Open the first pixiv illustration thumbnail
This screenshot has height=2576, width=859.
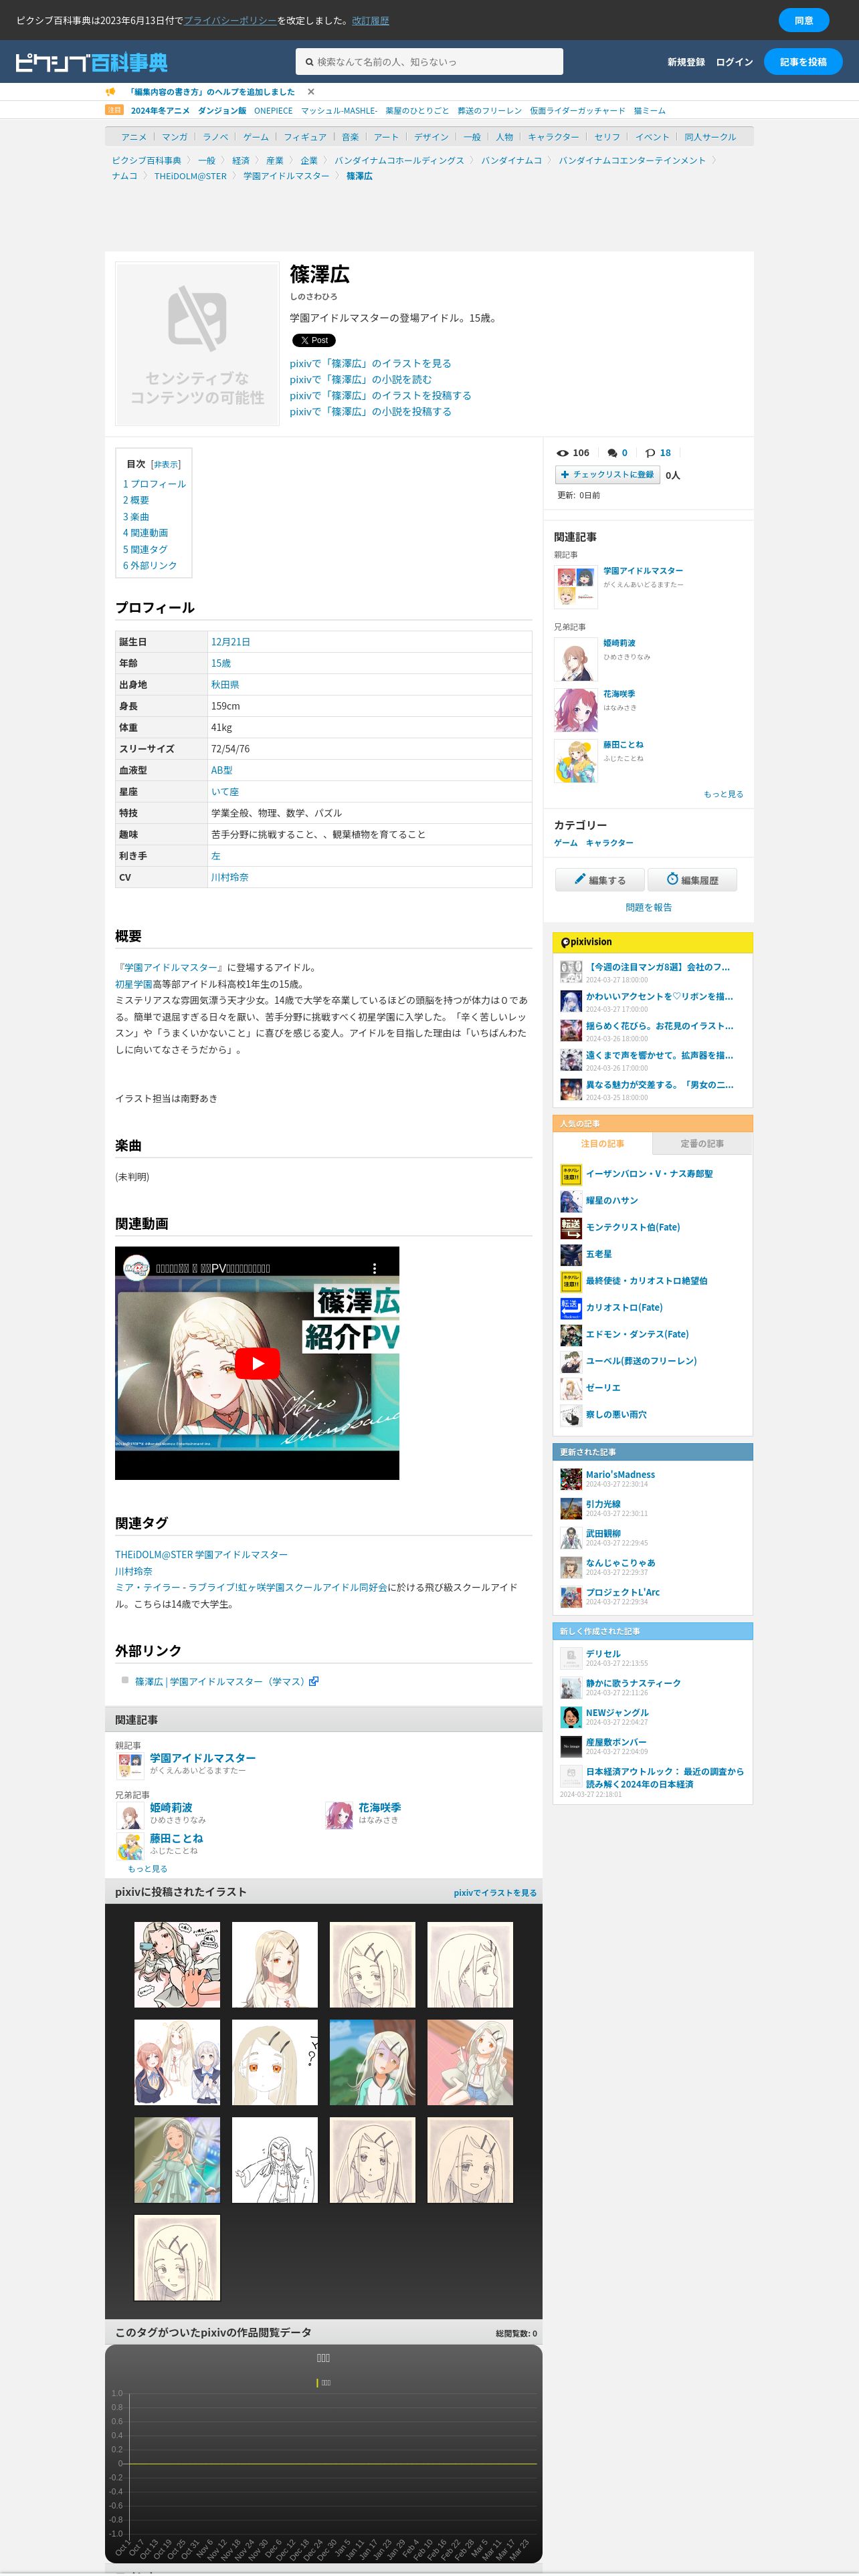177,1965
